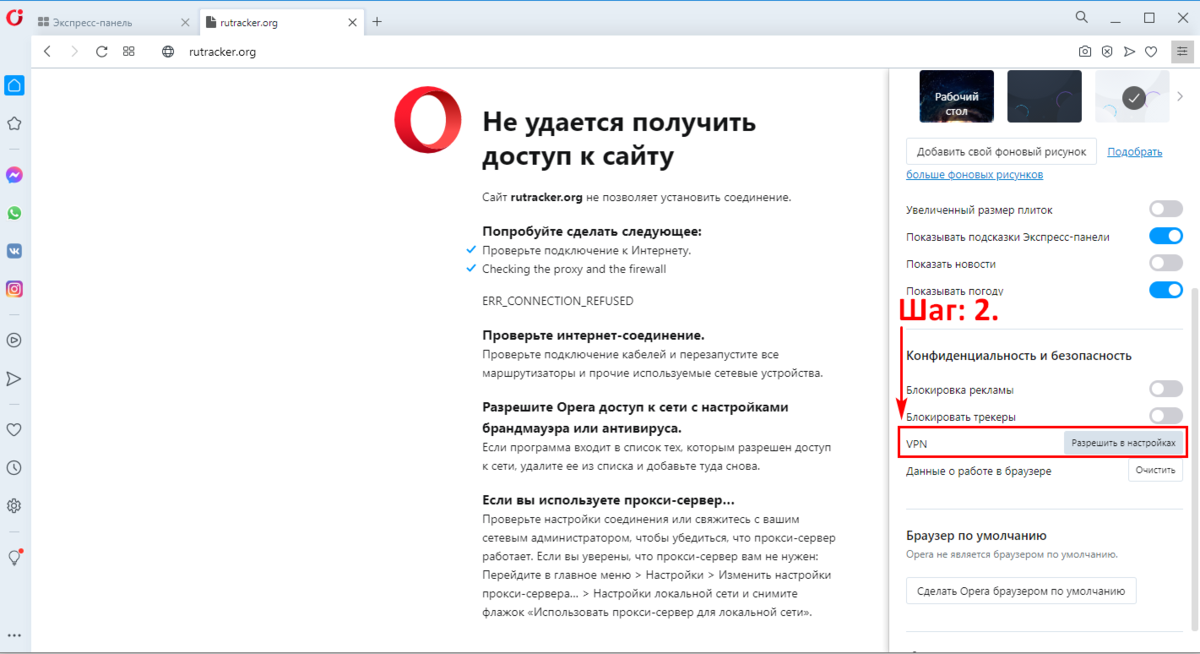The height and width of the screenshot is (654, 1200).
Task: Open Settings gear in the sidebar
Action: pyautogui.click(x=14, y=506)
